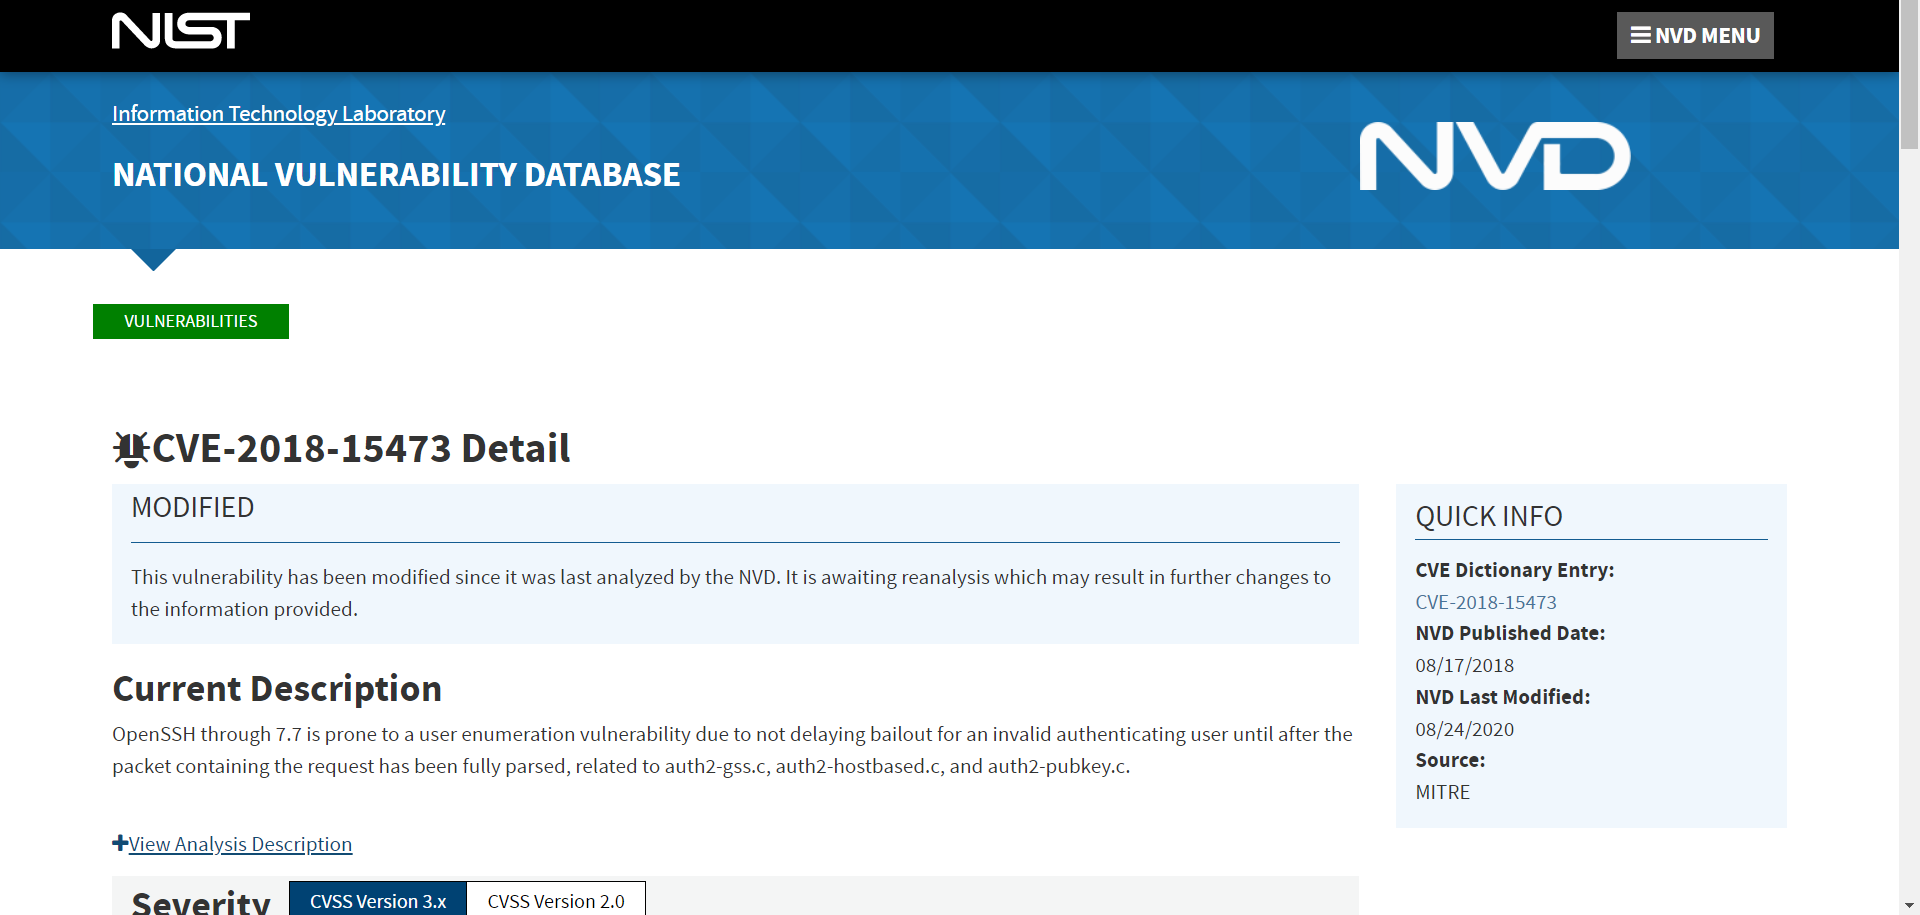Open the Information Technology Laboratory link
The height and width of the screenshot is (915, 1920).
278,114
